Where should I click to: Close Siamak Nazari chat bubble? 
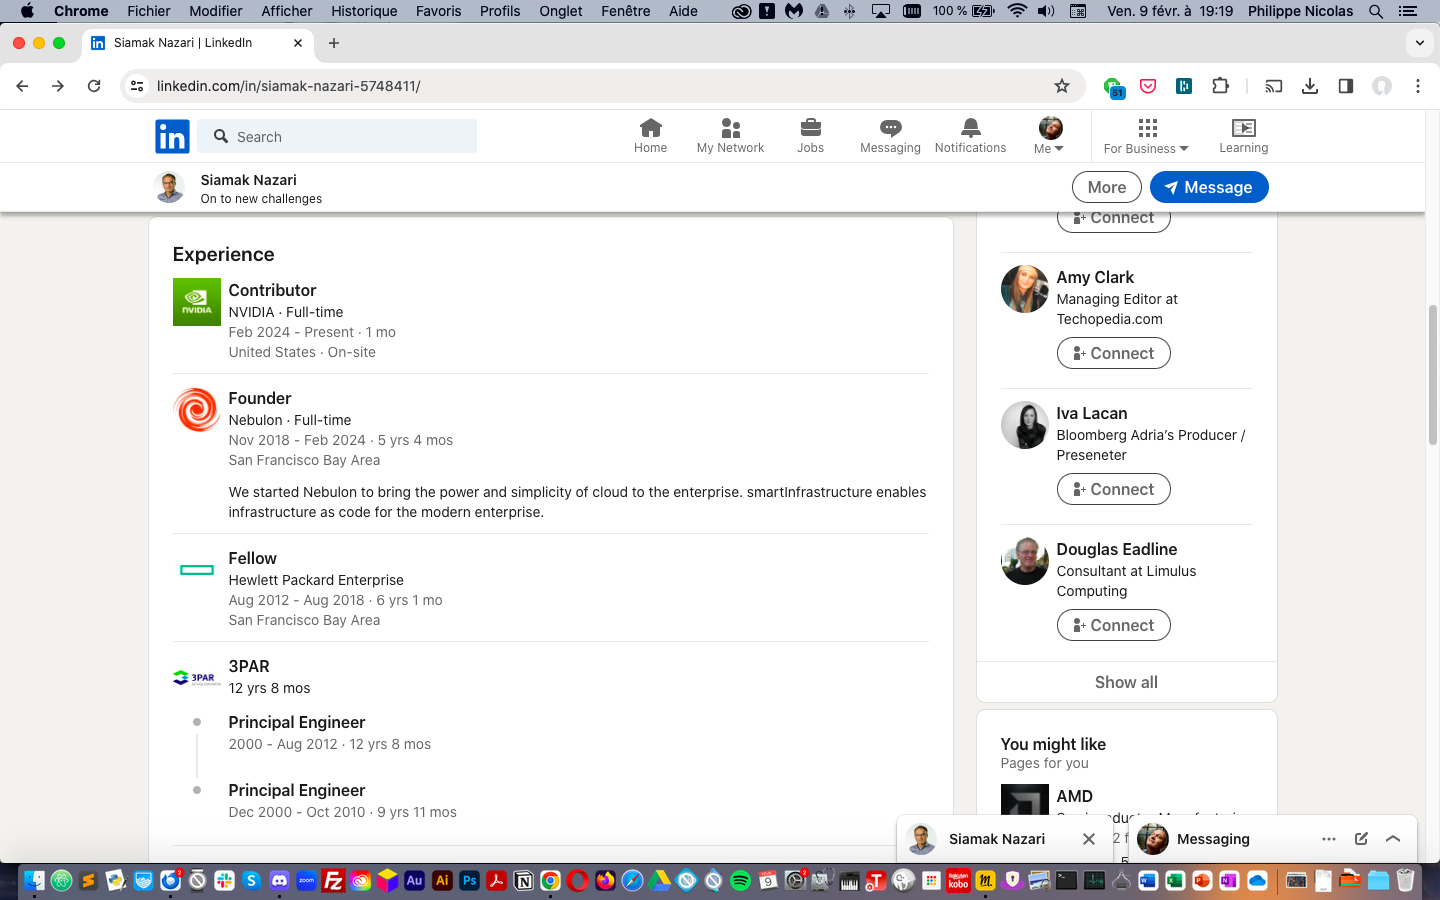pos(1089,839)
